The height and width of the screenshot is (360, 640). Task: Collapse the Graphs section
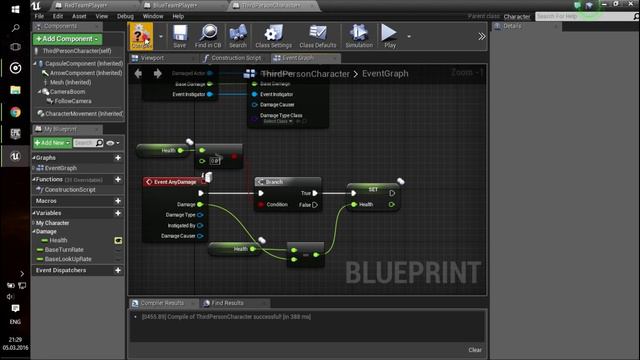click(x=34, y=158)
